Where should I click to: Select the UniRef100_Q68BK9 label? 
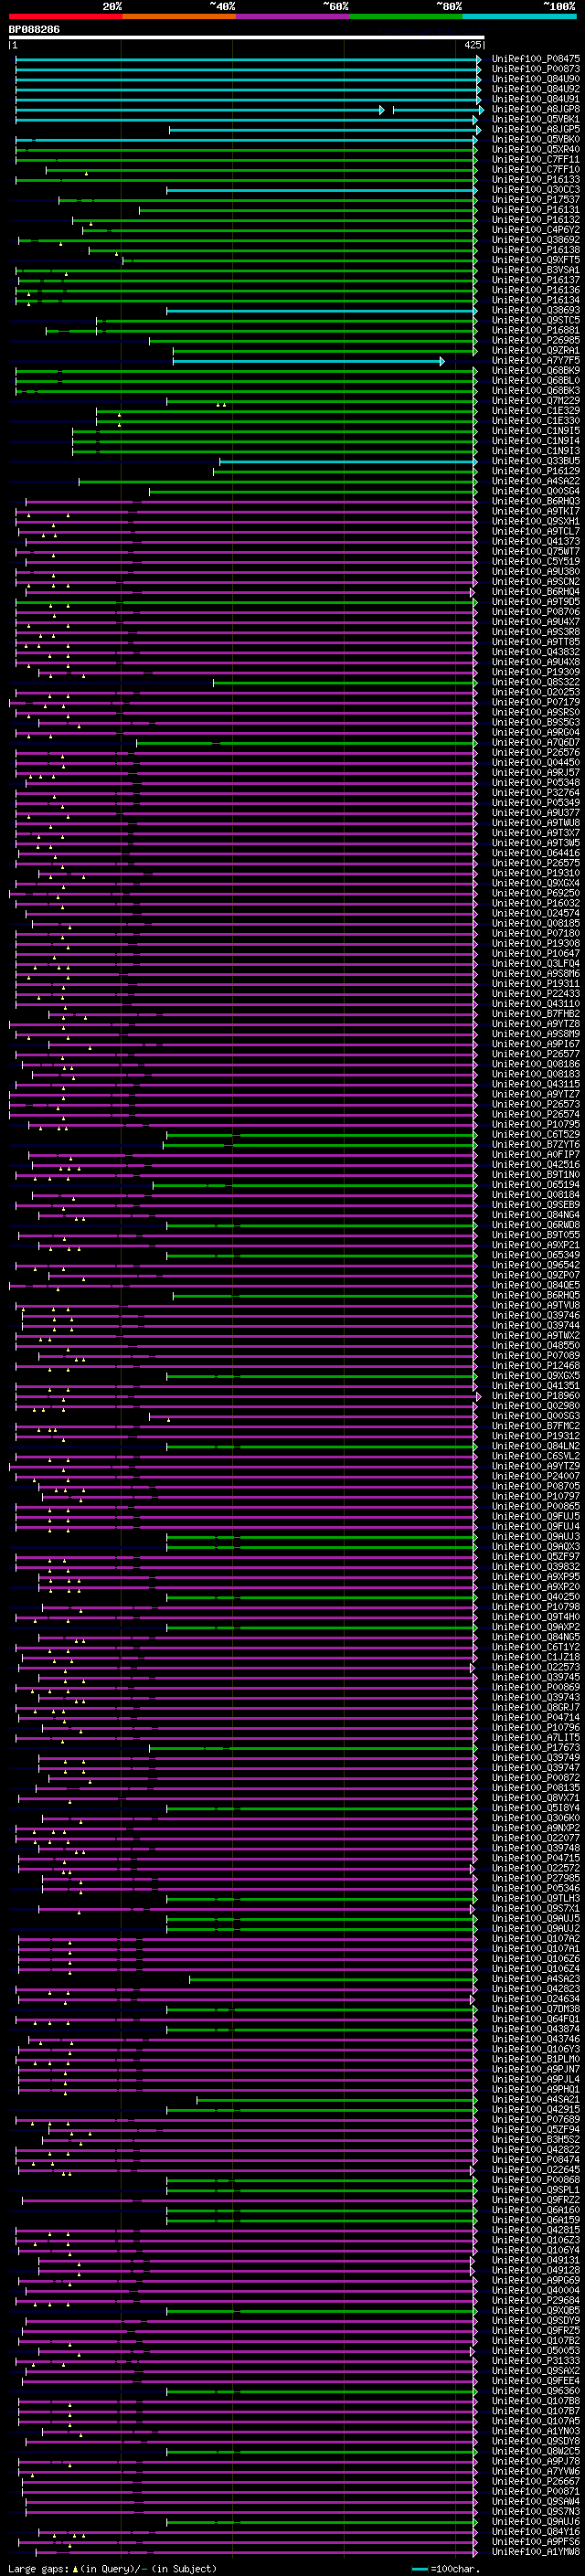[x=536, y=371]
